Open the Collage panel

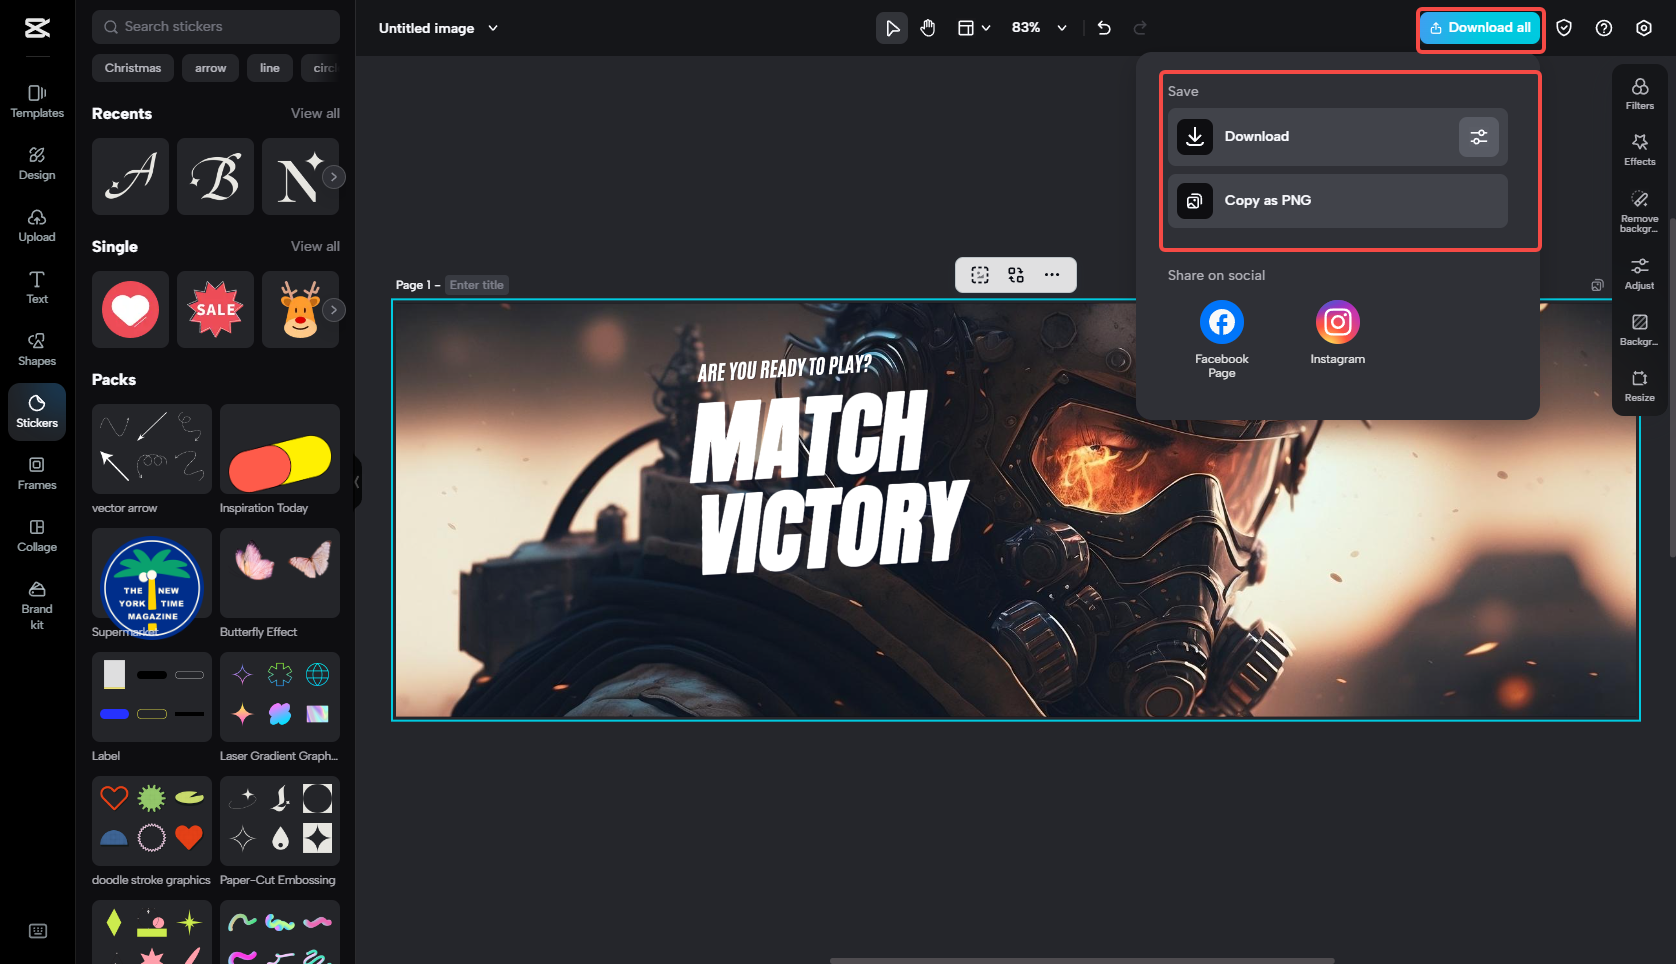tap(37, 535)
